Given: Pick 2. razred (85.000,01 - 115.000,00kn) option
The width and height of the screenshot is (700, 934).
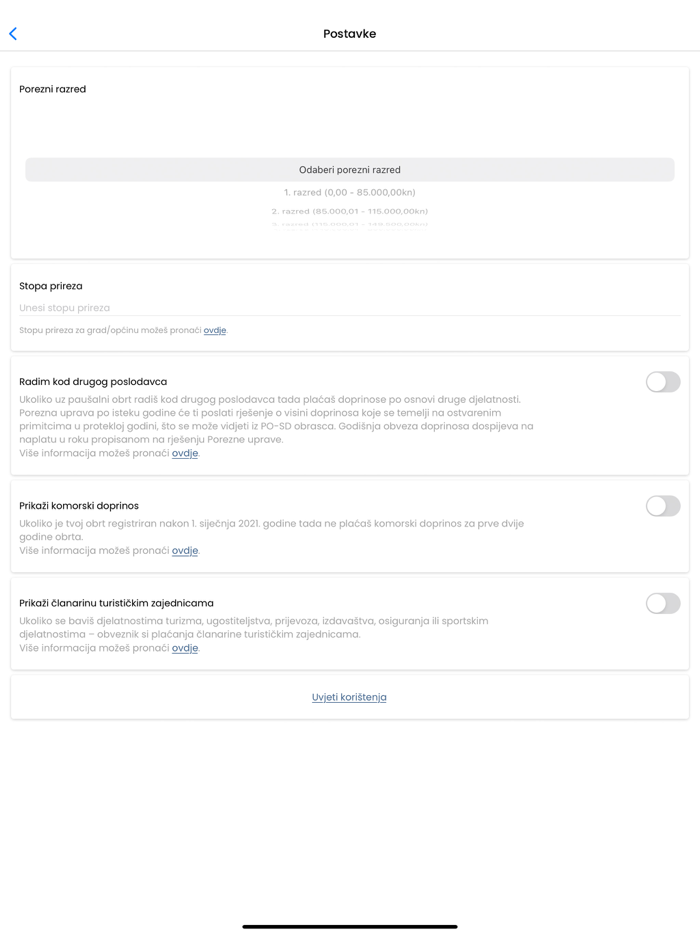Looking at the screenshot, I should tap(350, 211).
